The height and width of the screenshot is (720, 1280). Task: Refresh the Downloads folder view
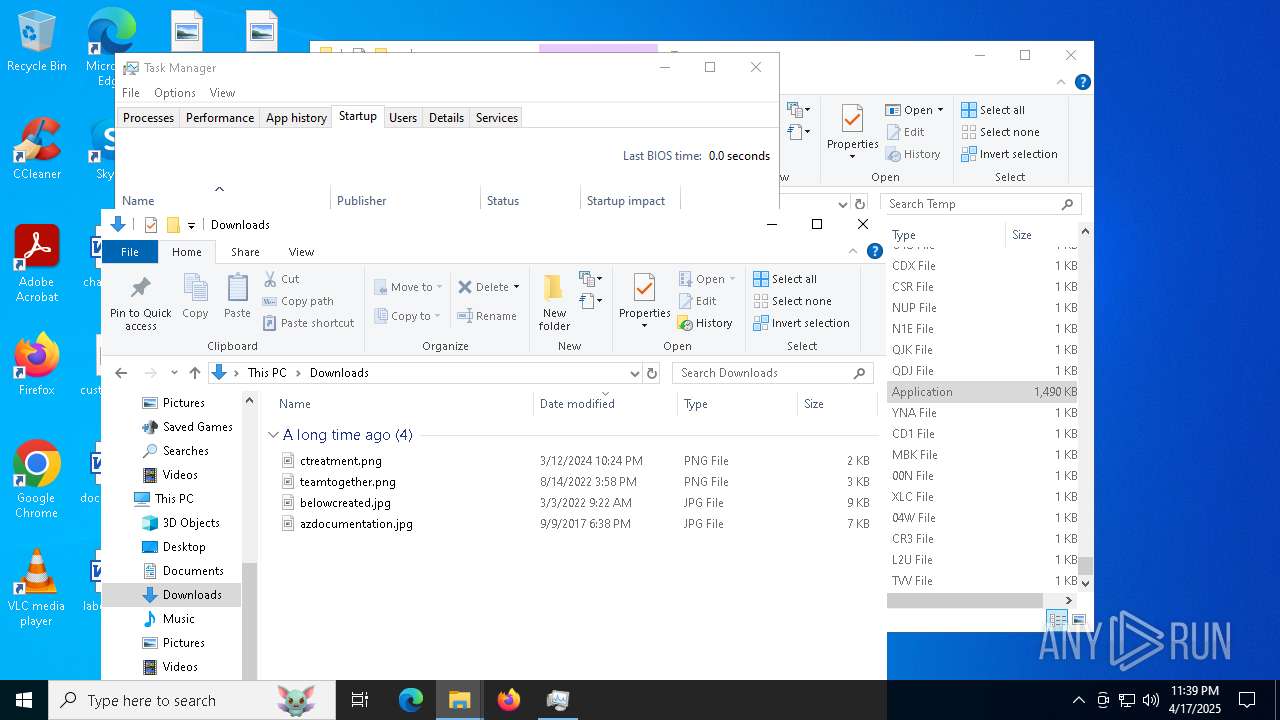point(652,373)
